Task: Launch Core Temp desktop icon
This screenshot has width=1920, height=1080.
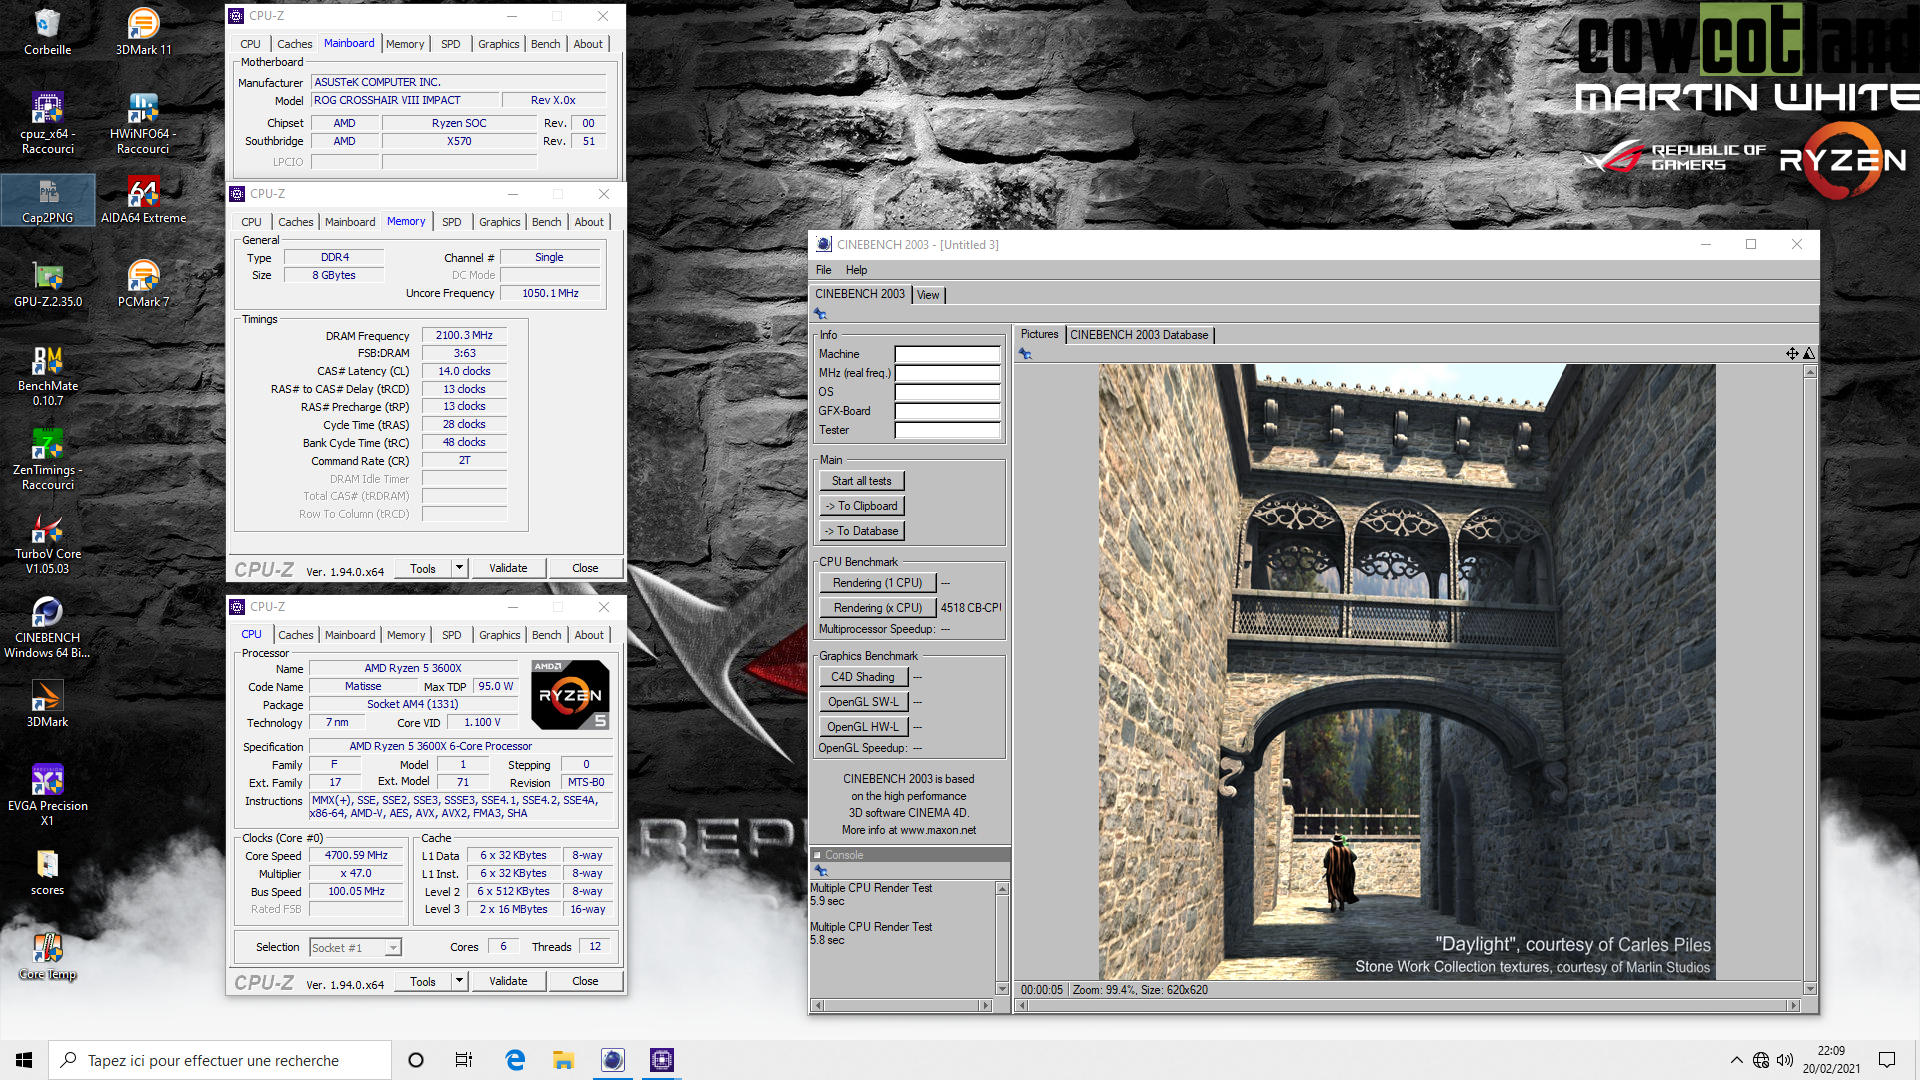Action: (x=47, y=956)
